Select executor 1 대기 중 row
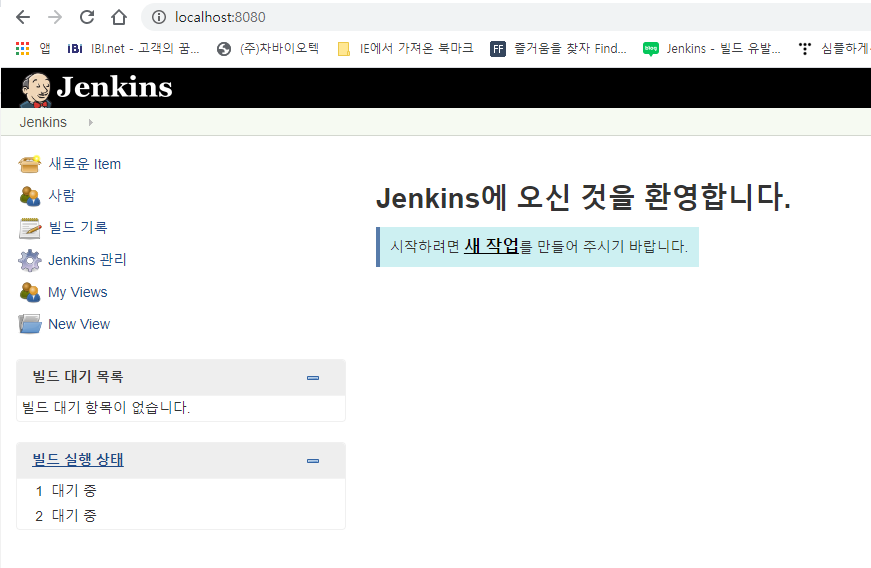Viewport: 871px width, 568px height. (x=181, y=491)
